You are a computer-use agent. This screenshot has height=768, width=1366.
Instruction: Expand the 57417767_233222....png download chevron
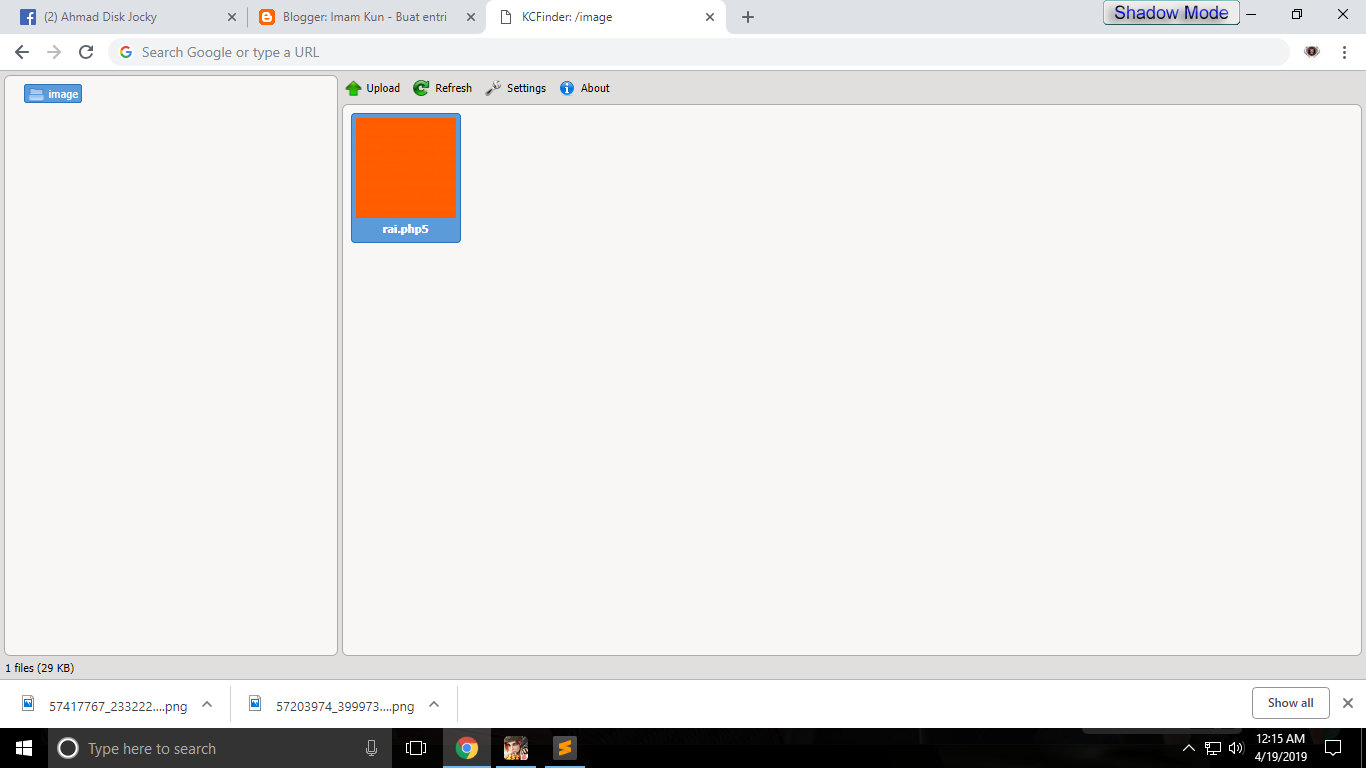(207, 704)
